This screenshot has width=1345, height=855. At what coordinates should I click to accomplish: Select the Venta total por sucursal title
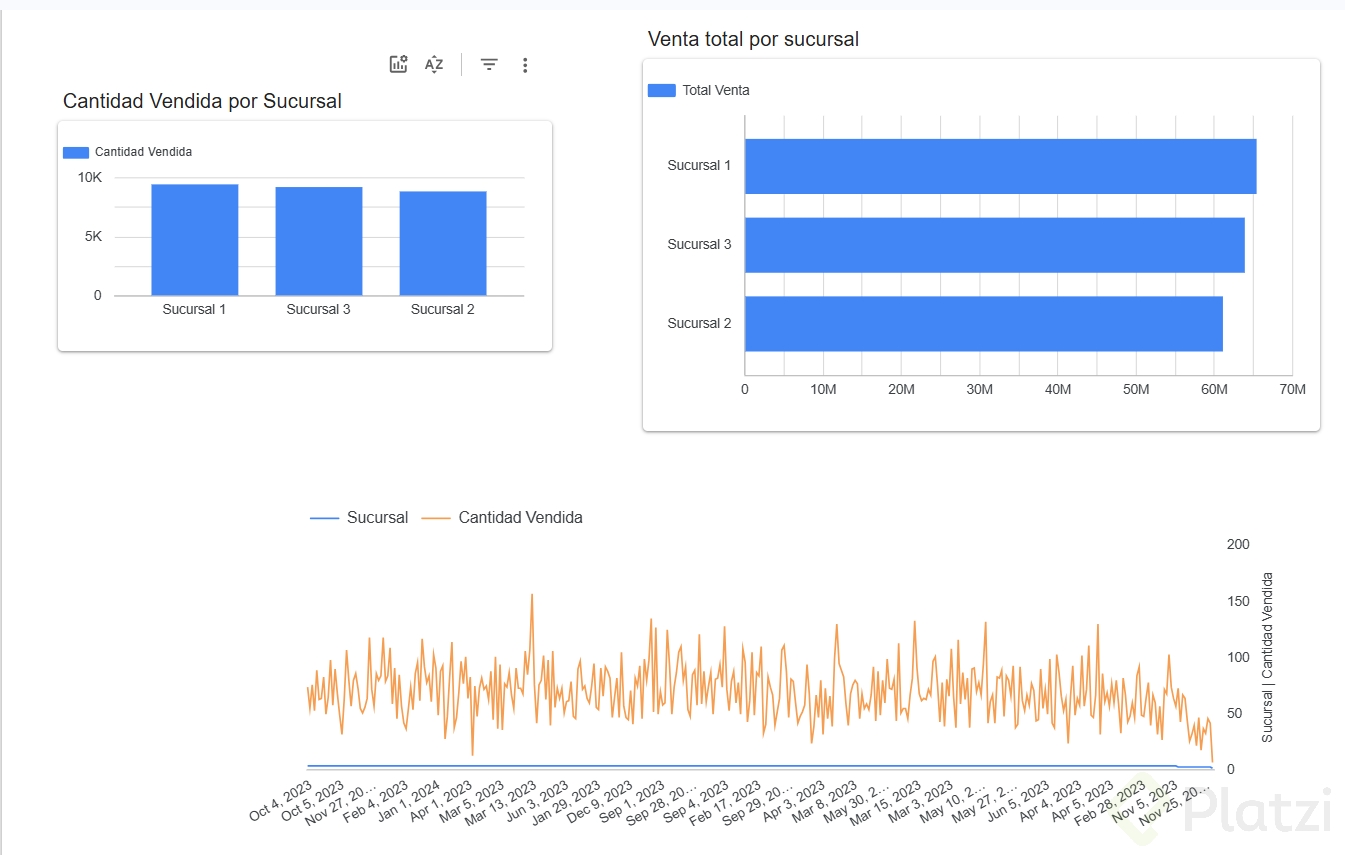coord(754,40)
